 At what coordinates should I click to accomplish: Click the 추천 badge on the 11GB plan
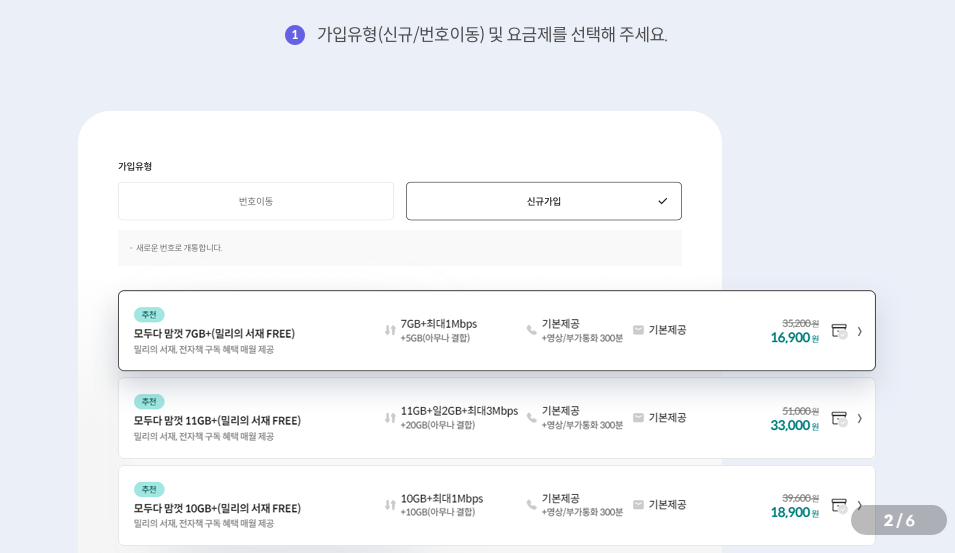tap(149, 402)
